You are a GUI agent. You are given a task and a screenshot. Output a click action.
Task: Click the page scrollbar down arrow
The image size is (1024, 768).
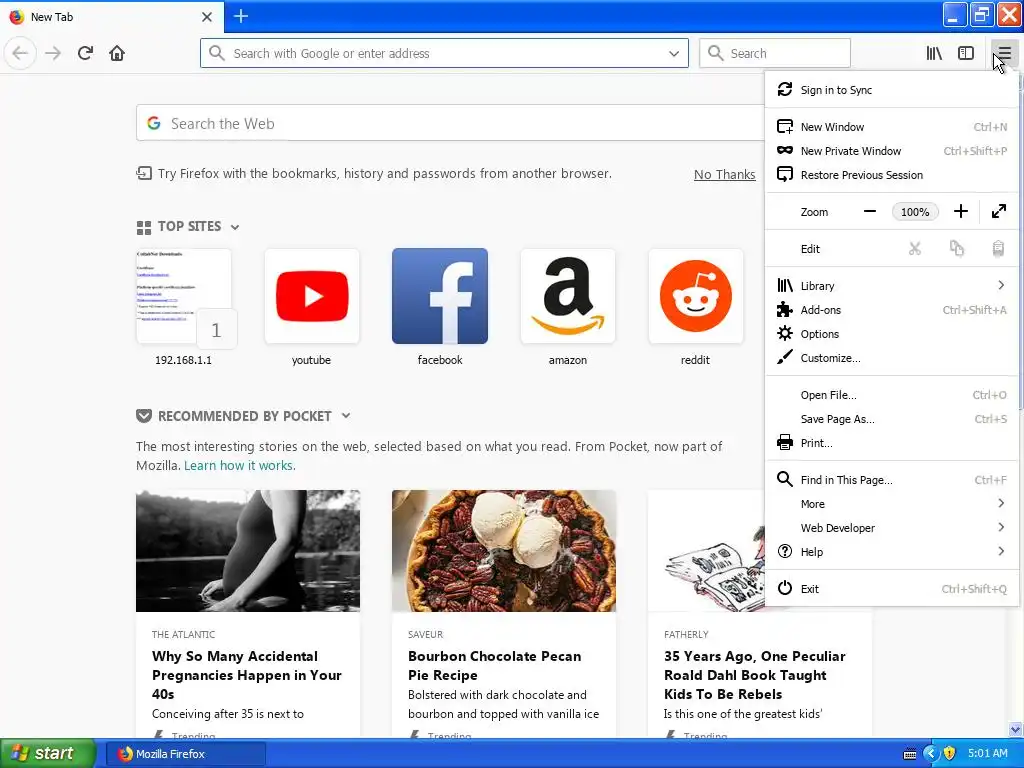pyautogui.click(x=1016, y=729)
